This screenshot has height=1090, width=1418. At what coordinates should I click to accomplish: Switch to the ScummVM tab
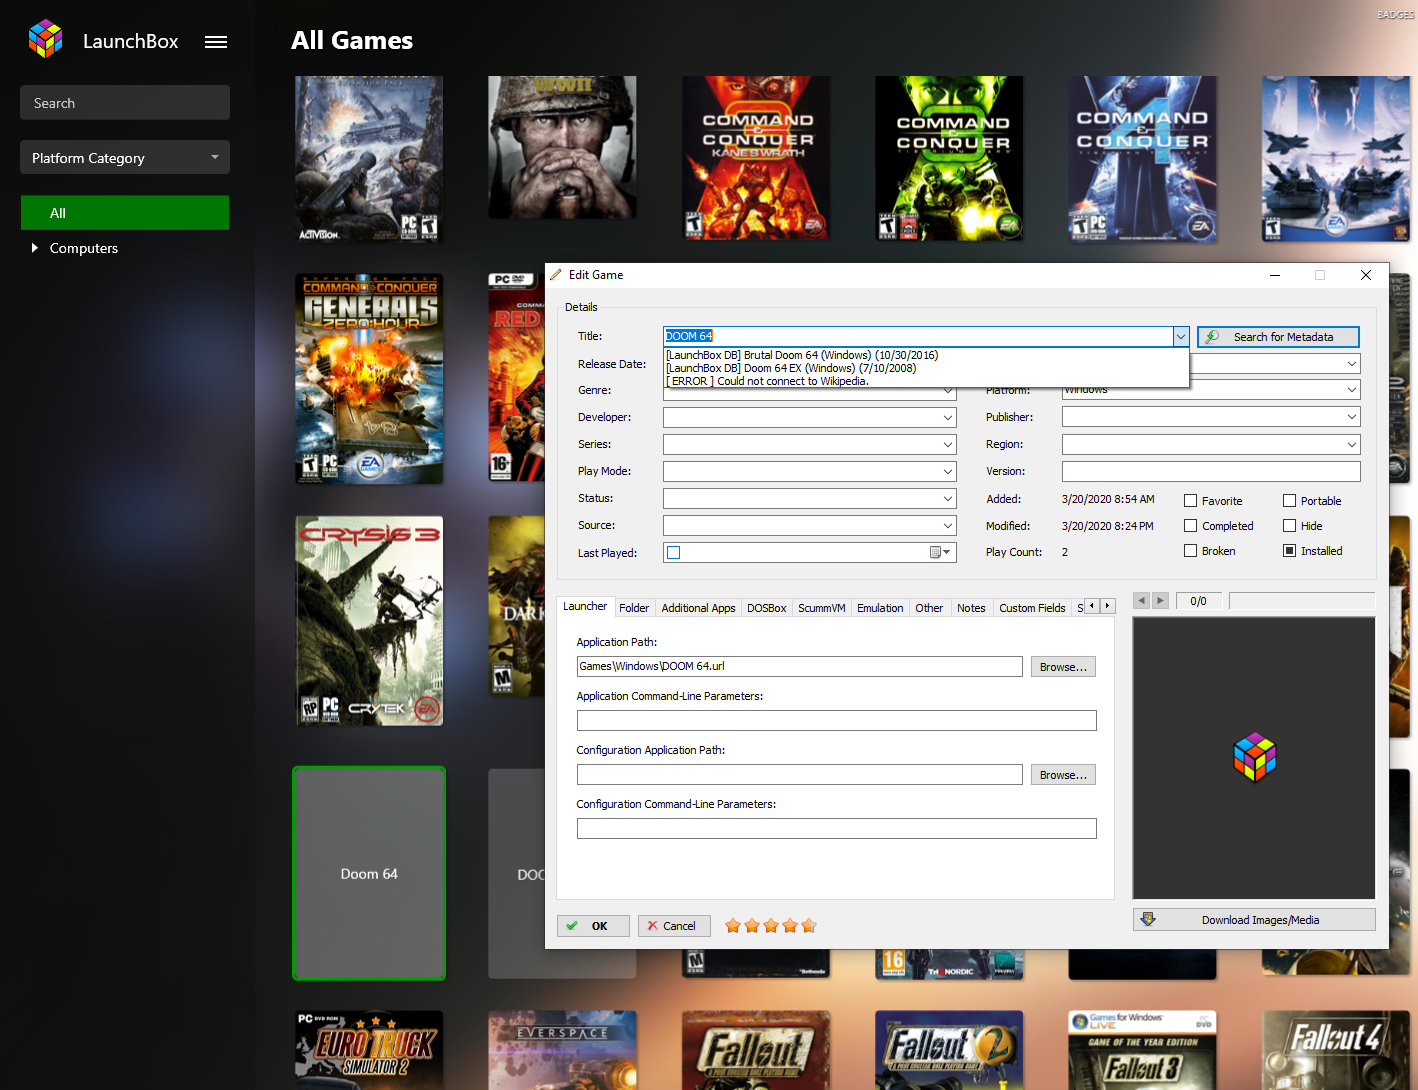[x=822, y=608]
